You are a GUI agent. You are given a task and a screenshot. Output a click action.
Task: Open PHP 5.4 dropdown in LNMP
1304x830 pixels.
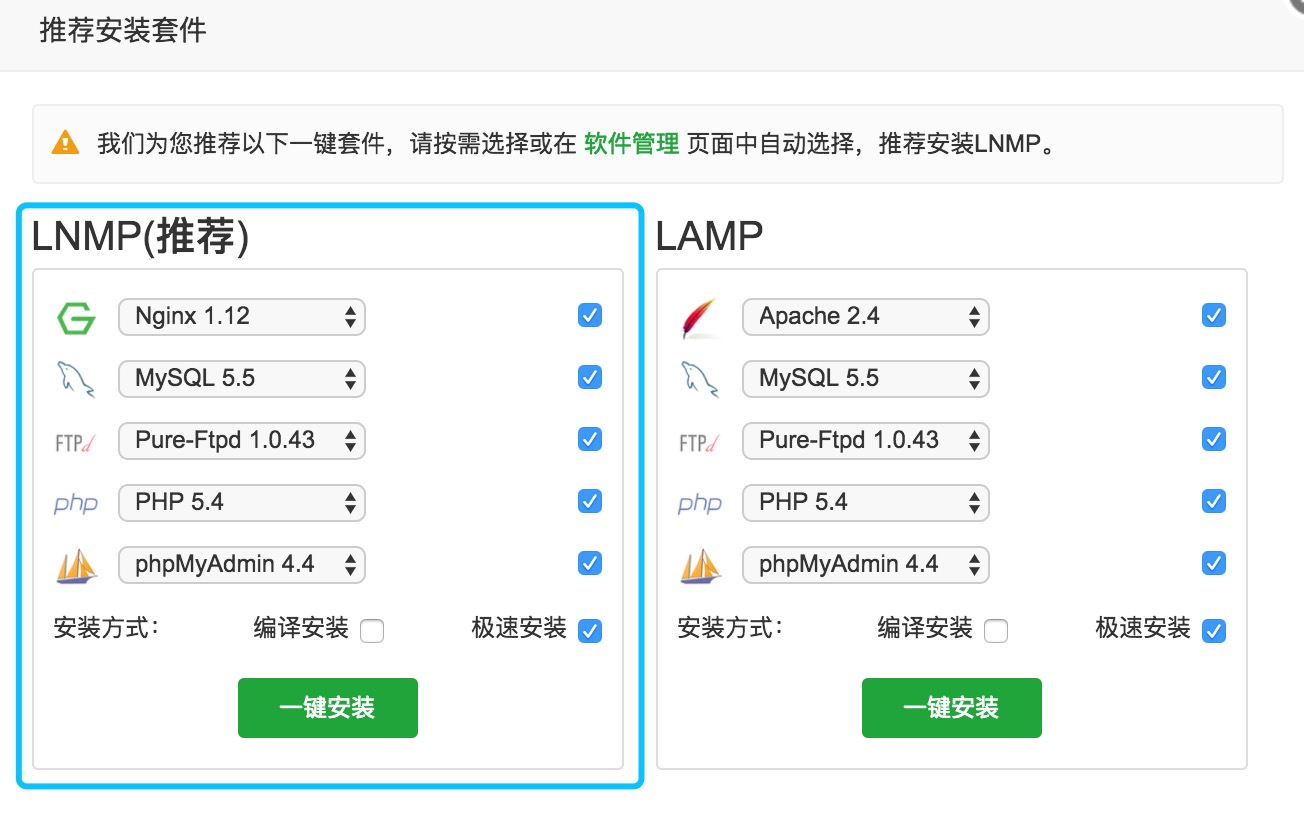tap(242, 503)
